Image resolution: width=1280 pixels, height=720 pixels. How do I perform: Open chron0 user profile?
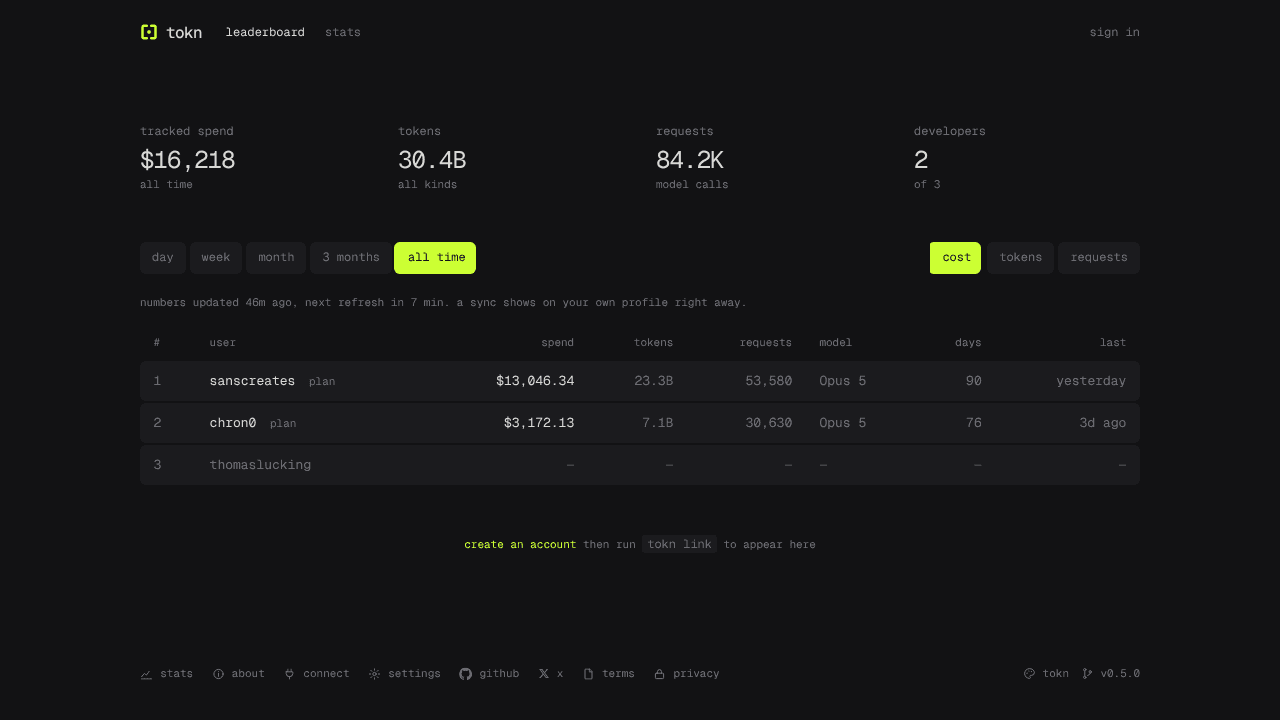point(233,423)
